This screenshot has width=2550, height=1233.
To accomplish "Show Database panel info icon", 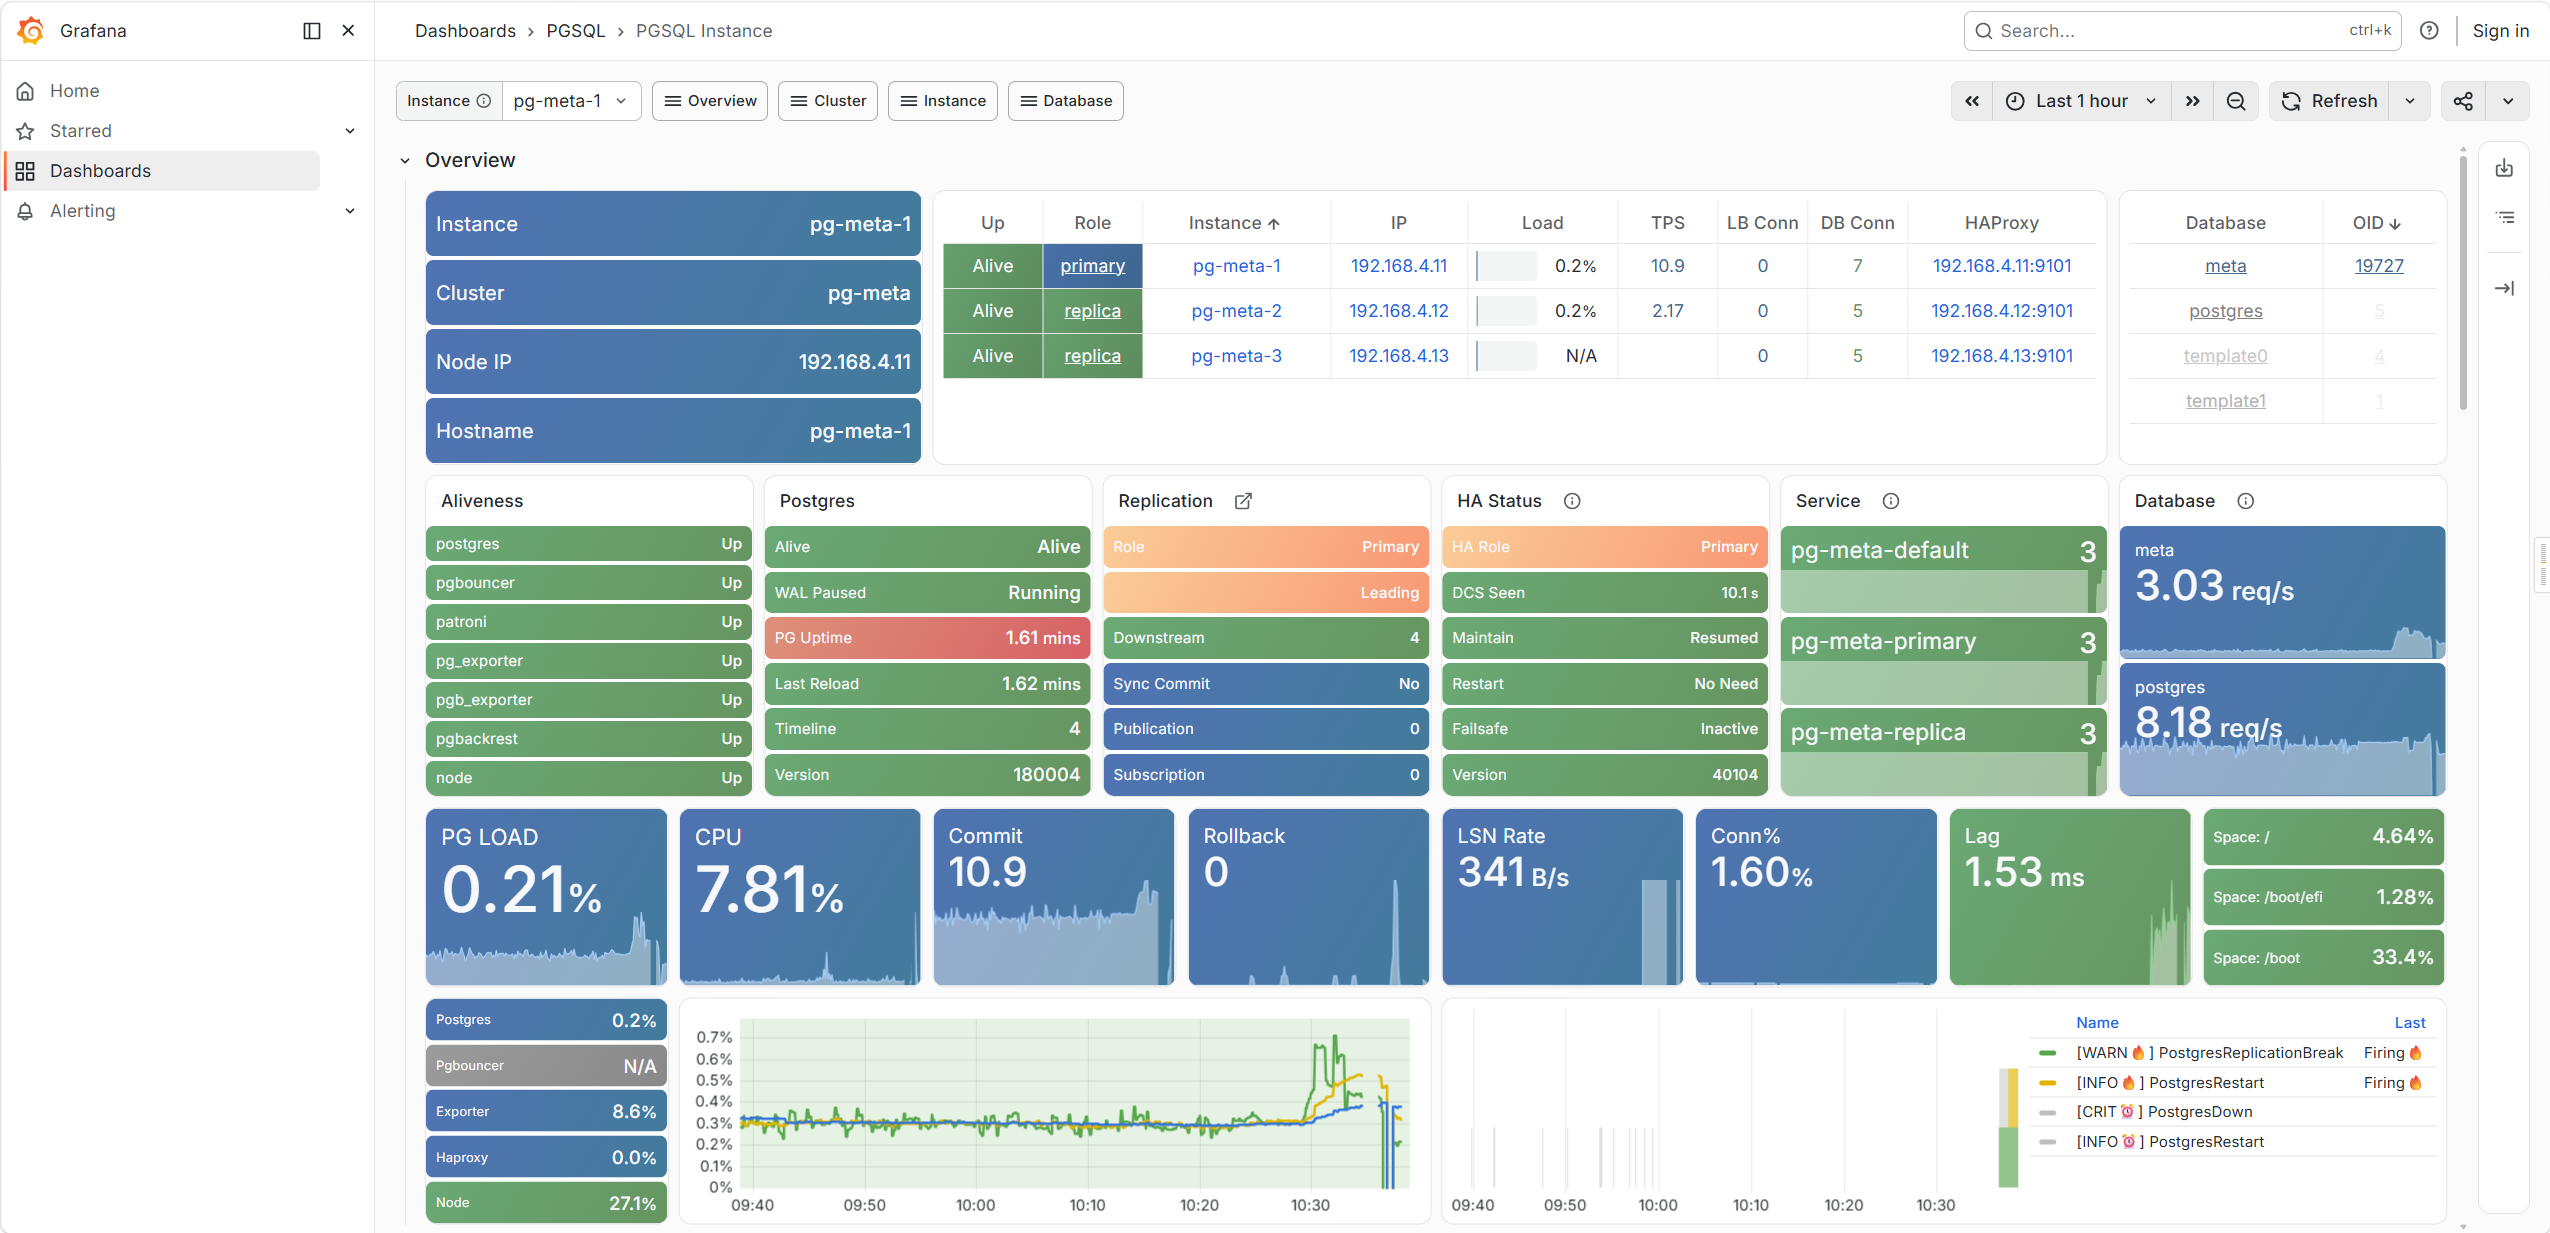I will click(x=2245, y=501).
